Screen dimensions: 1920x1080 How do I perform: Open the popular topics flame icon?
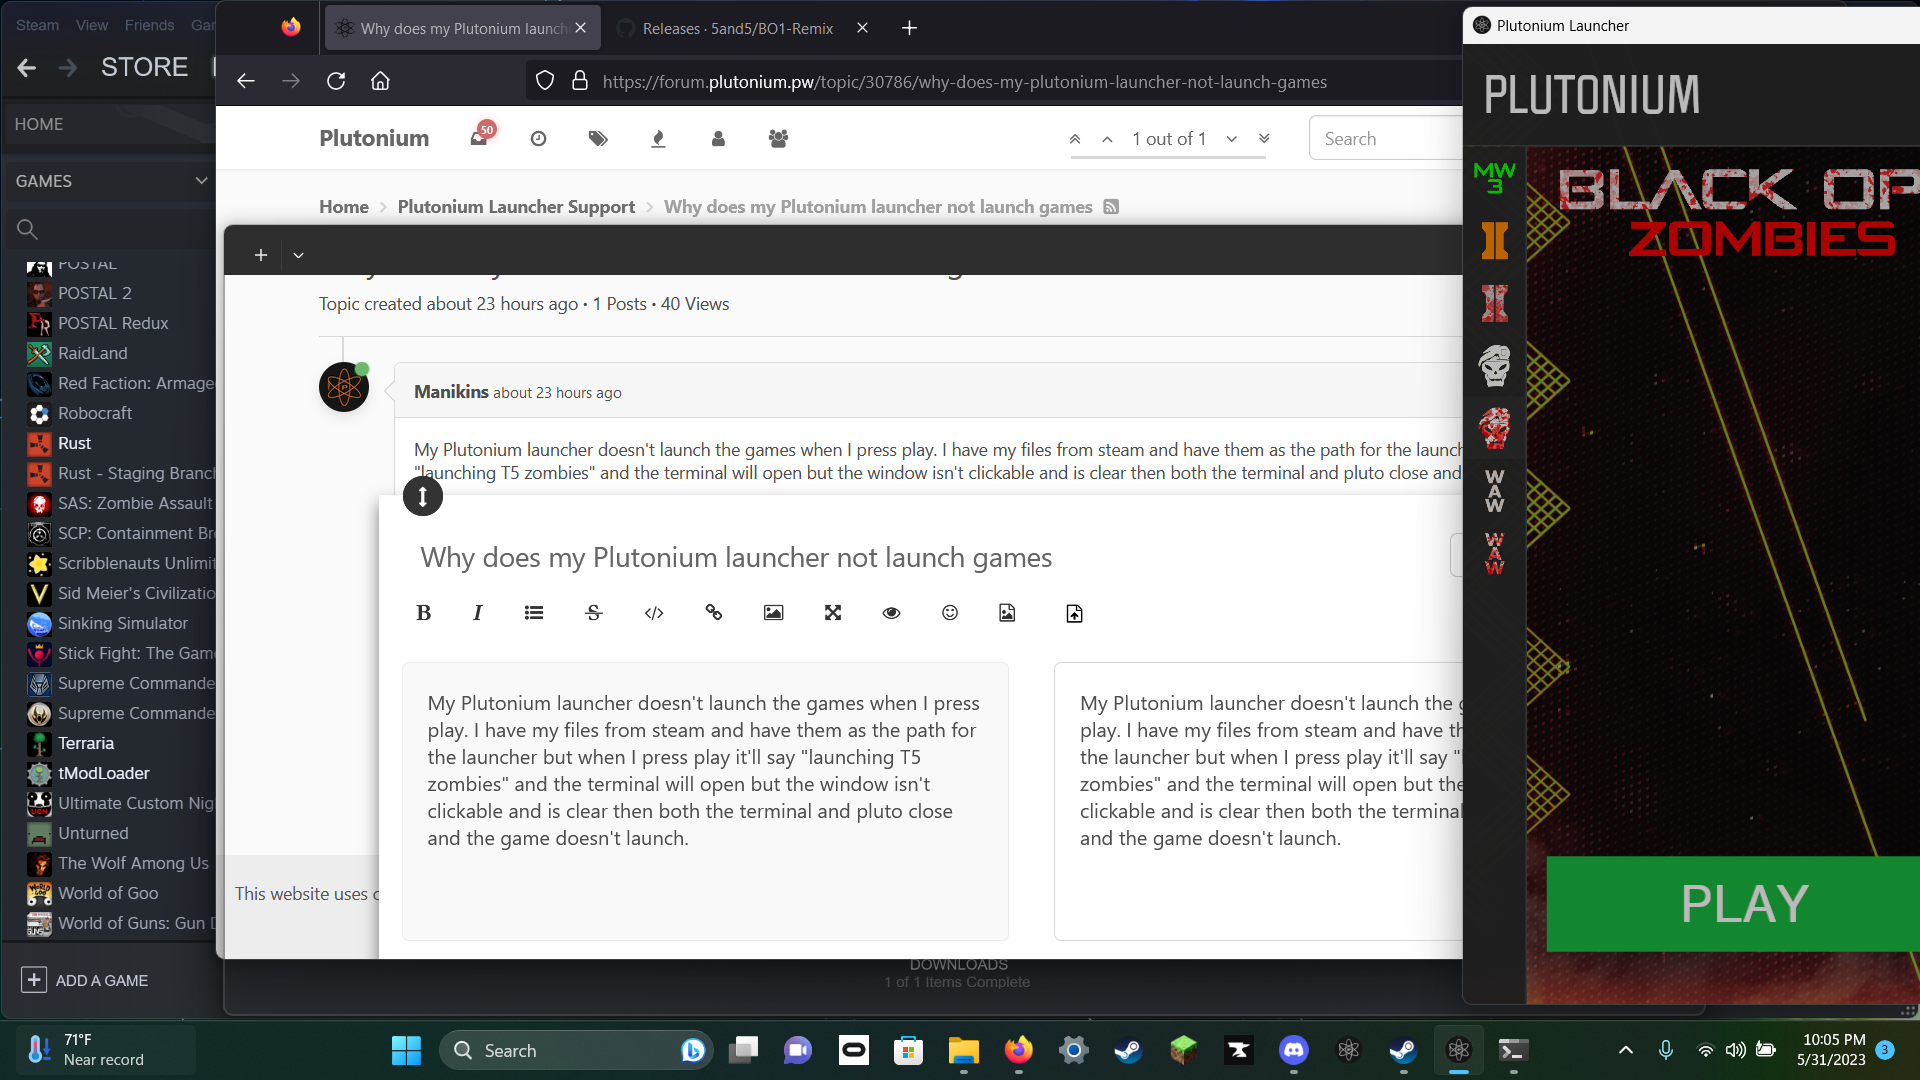(658, 139)
